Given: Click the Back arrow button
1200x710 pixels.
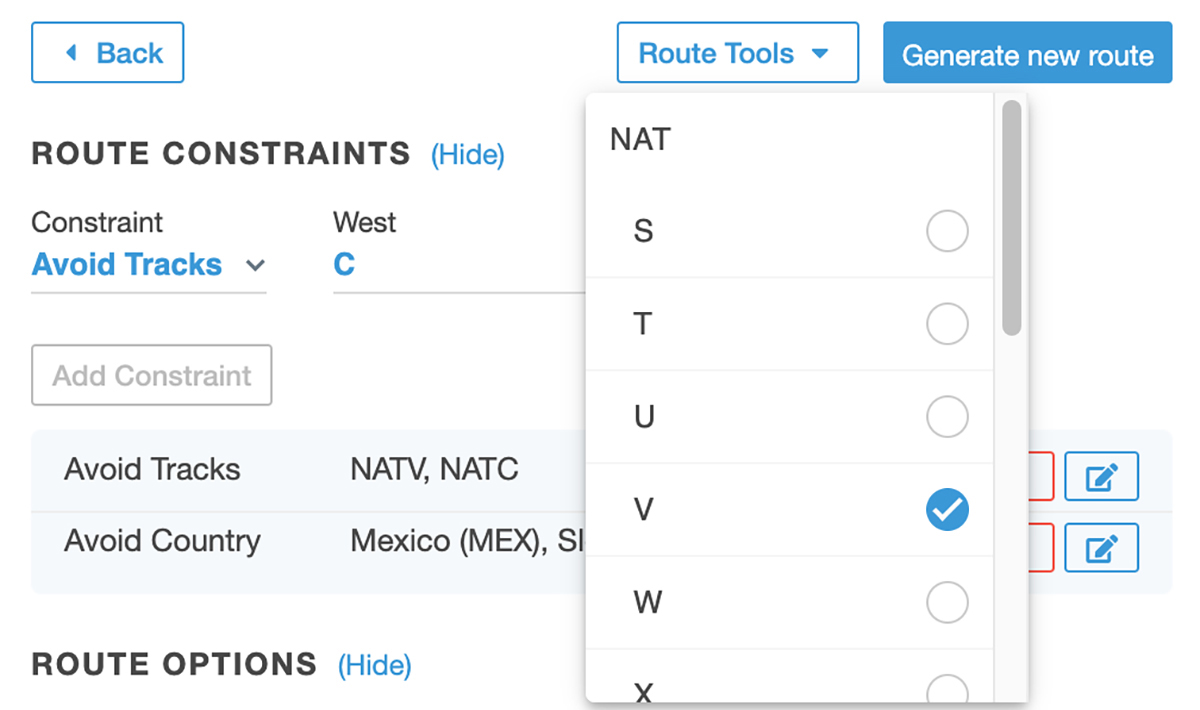Looking at the screenshot, I should point(108,53).
